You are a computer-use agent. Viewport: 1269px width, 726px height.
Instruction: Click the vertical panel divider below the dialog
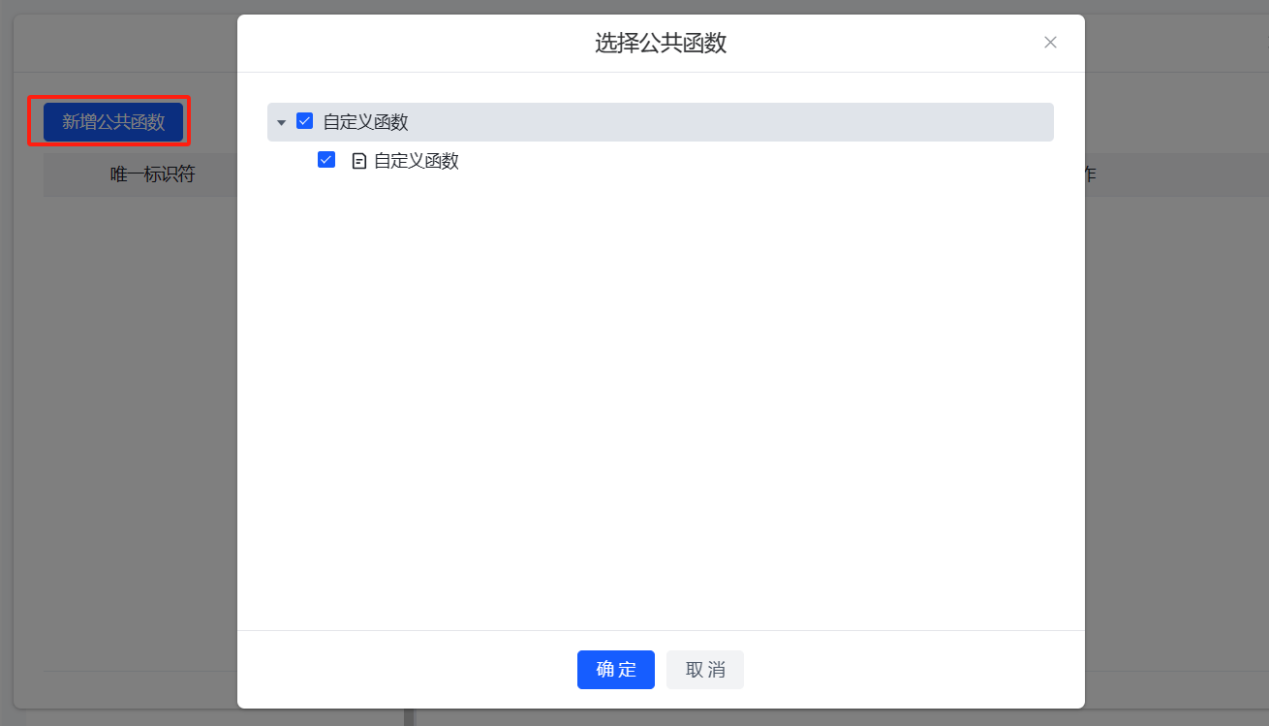pos(409,717)
